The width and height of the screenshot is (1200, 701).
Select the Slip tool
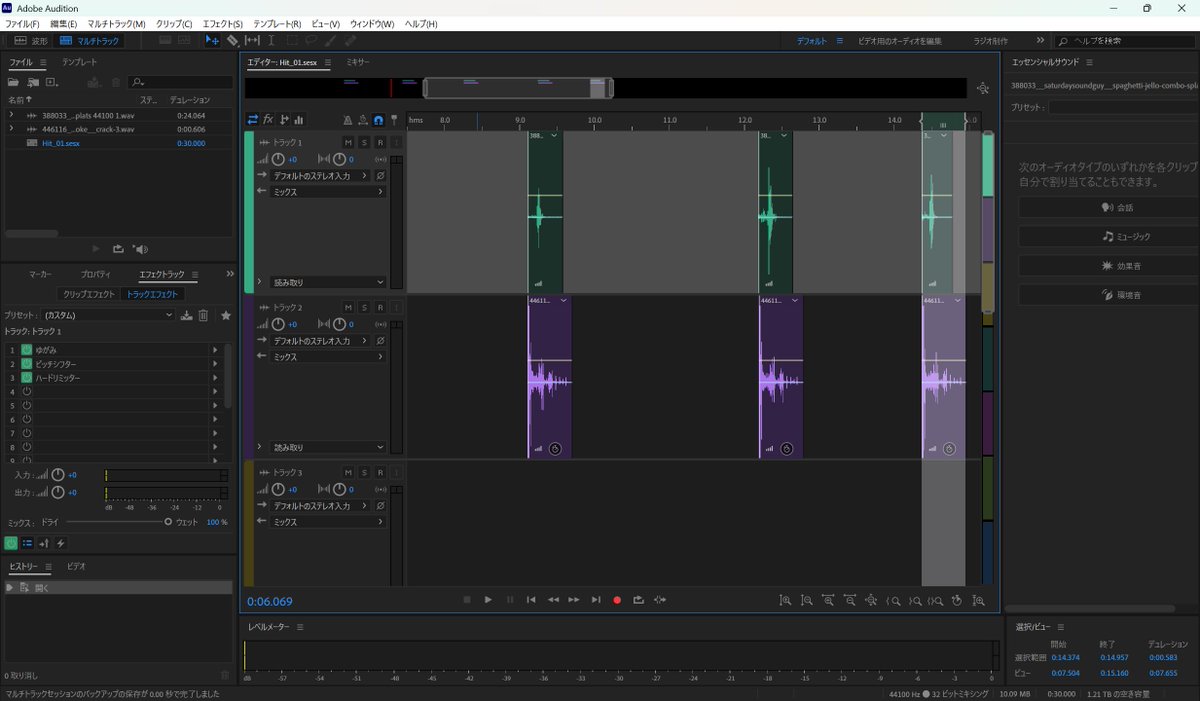pos(252,41)
